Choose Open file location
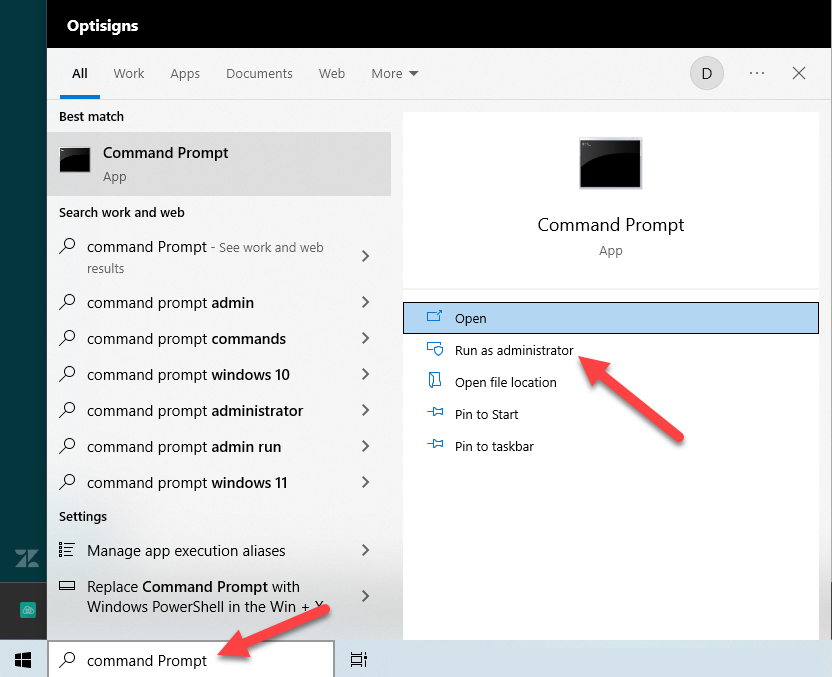 [x=610, y=382]
